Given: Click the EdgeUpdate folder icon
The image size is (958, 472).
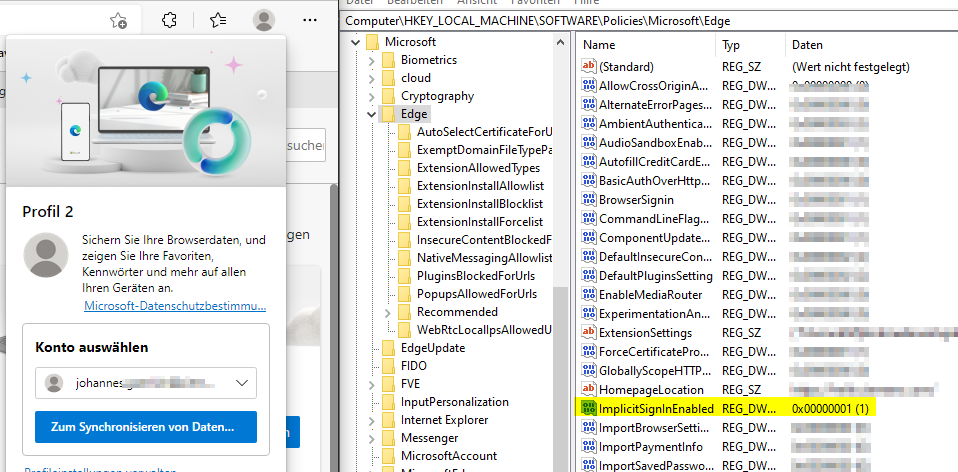Looking at the screenshot, I should pos(389,348).
